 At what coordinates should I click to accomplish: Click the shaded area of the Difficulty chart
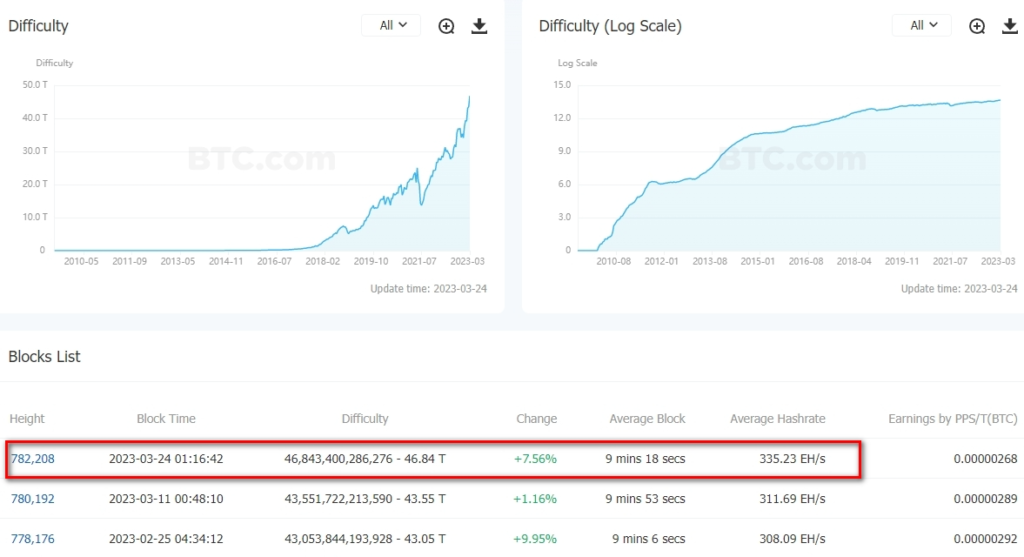tap(440, 220)
